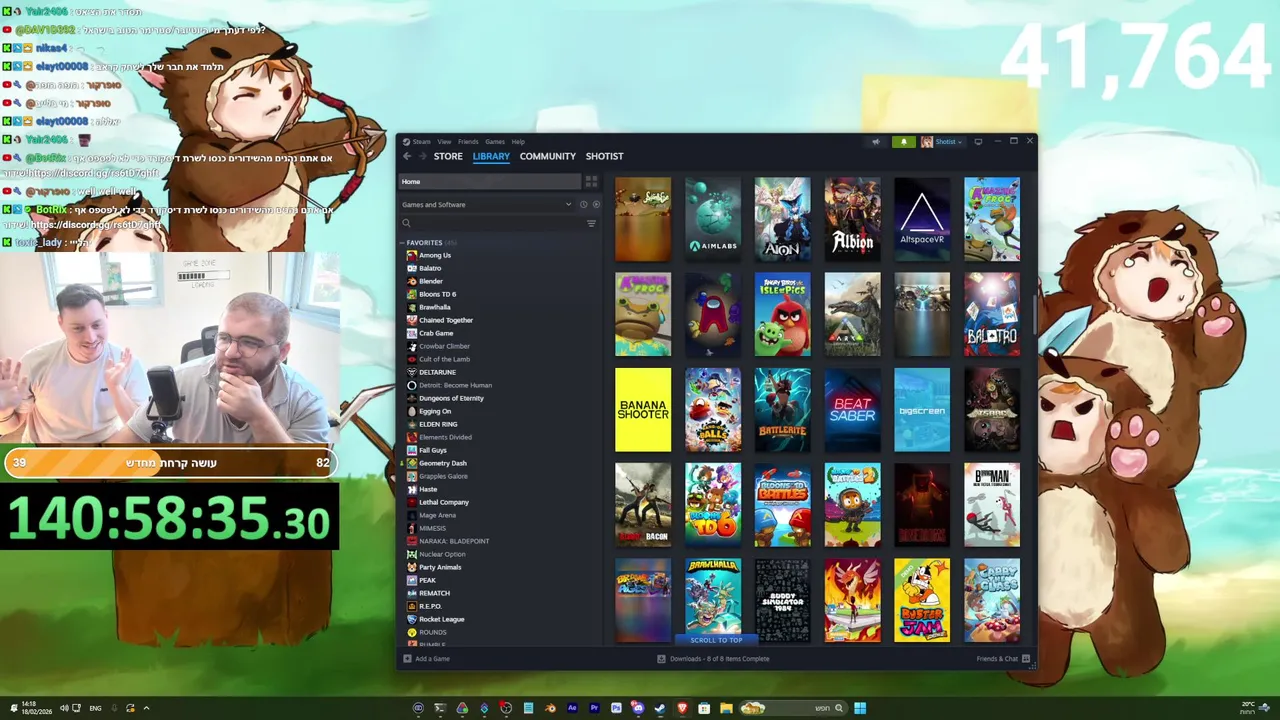Click the Among Us icon in sidebar
Image resolution: width=1280 pixels, height=720 pixels.
(x=412, y=255)
